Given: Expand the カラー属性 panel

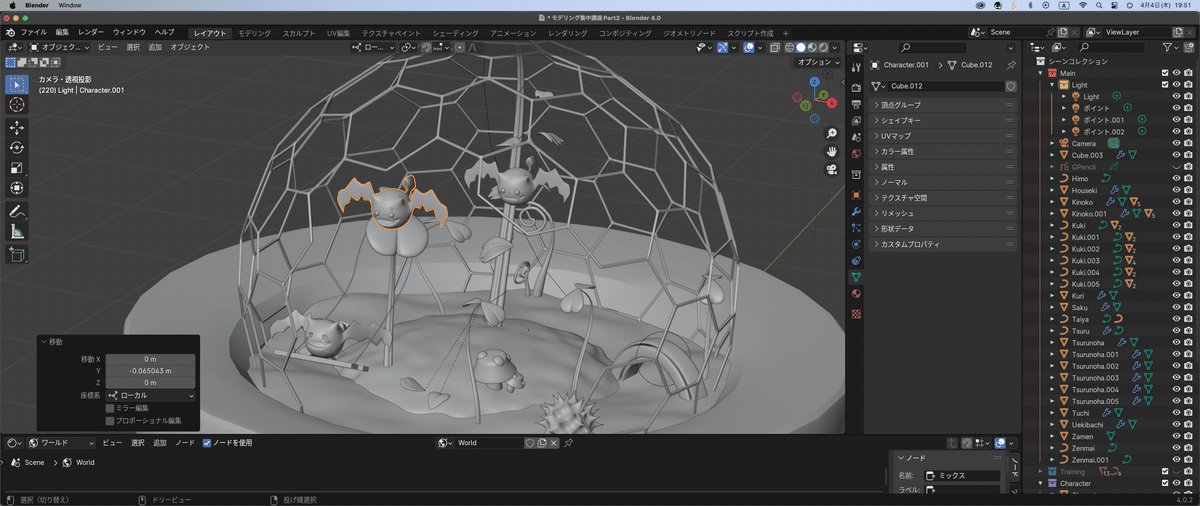Looking at the screenshot, I should (943, 151).
